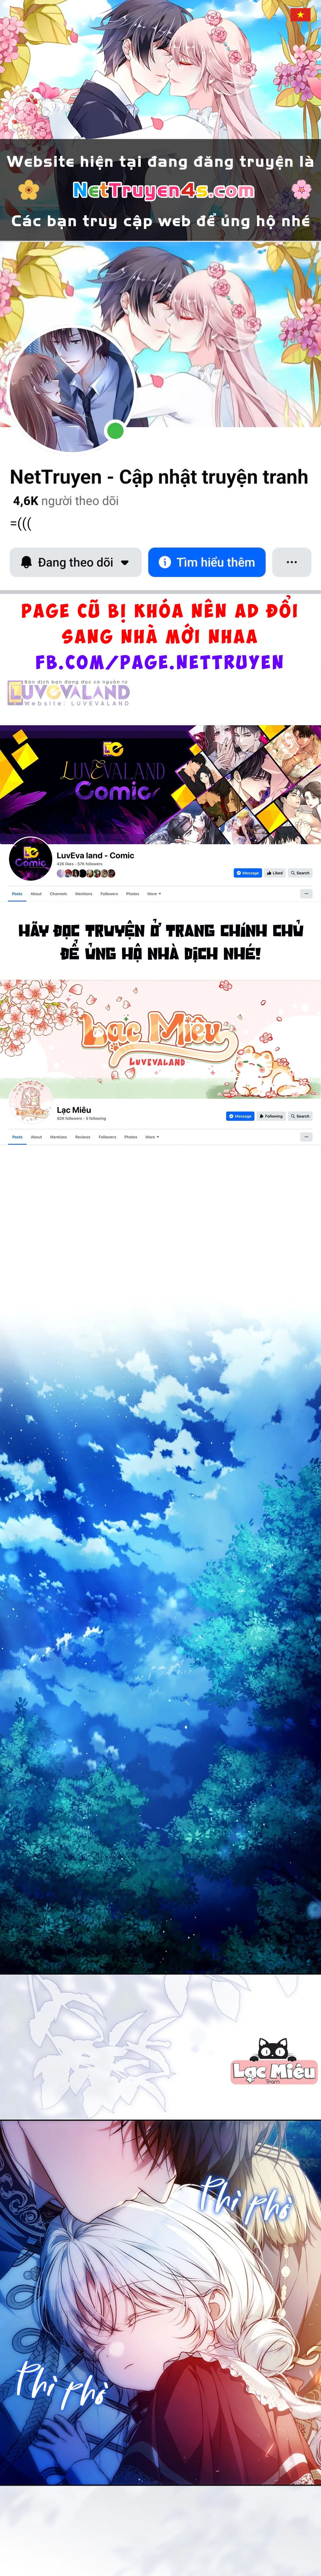Click the green online status dot
321x2576 pixels.
(x=115, y=431)
